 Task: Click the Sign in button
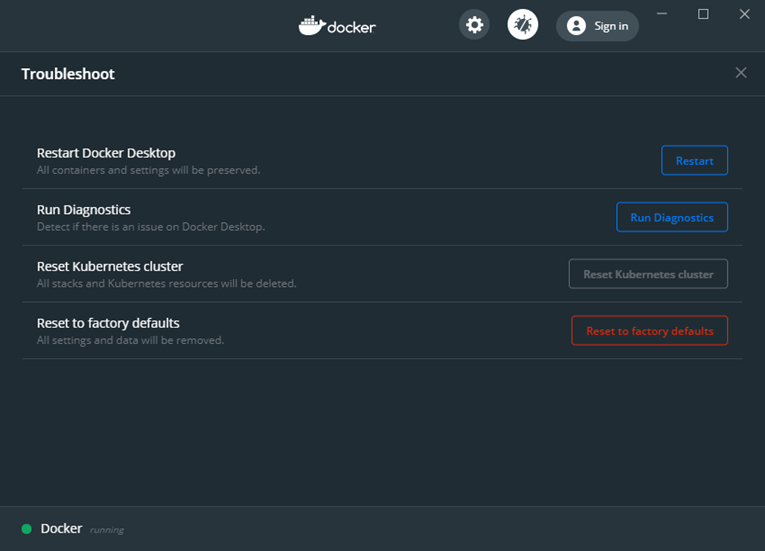(597, 26)
